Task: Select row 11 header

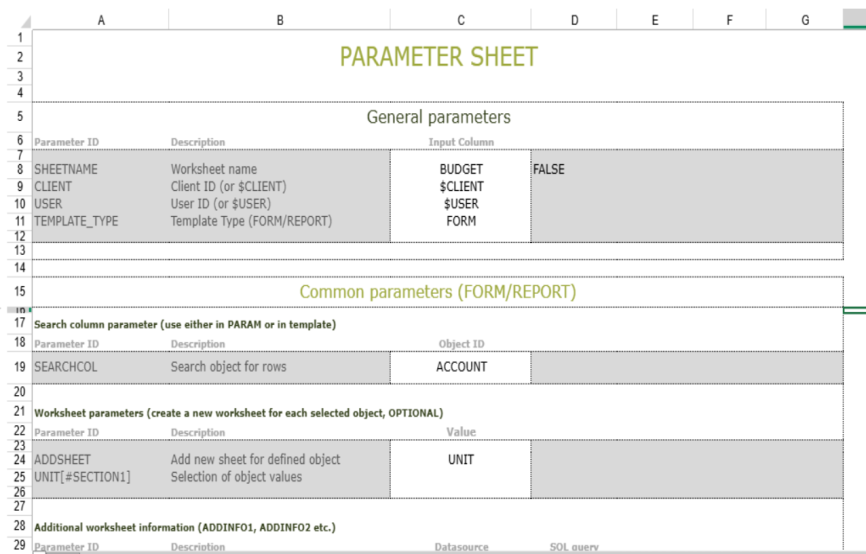Action: (20, 221)
